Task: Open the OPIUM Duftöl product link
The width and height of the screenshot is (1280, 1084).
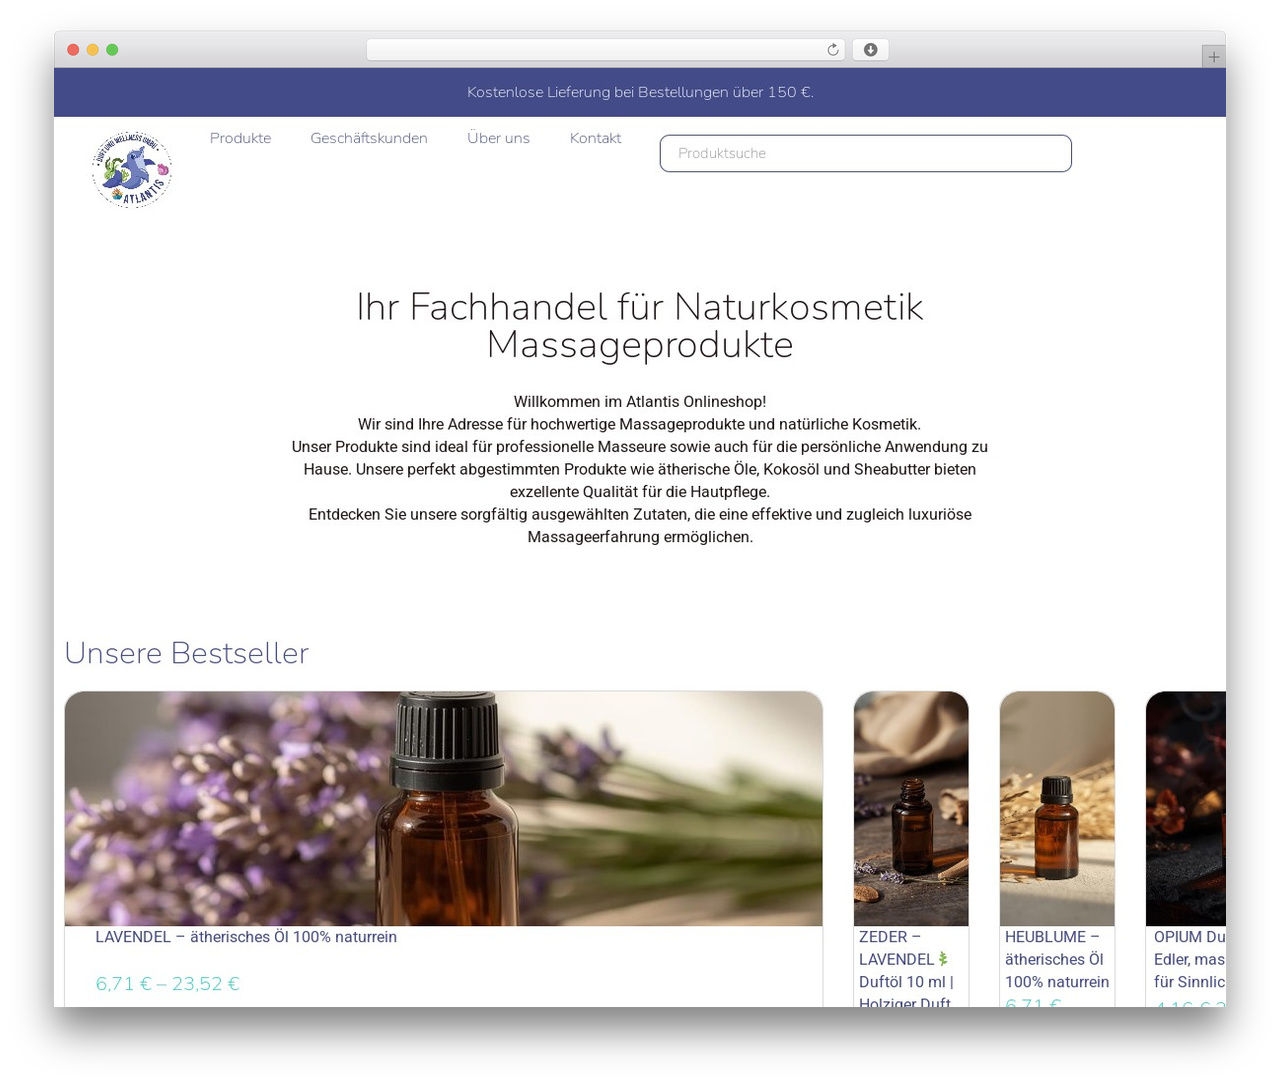Action: [1189, 959]
